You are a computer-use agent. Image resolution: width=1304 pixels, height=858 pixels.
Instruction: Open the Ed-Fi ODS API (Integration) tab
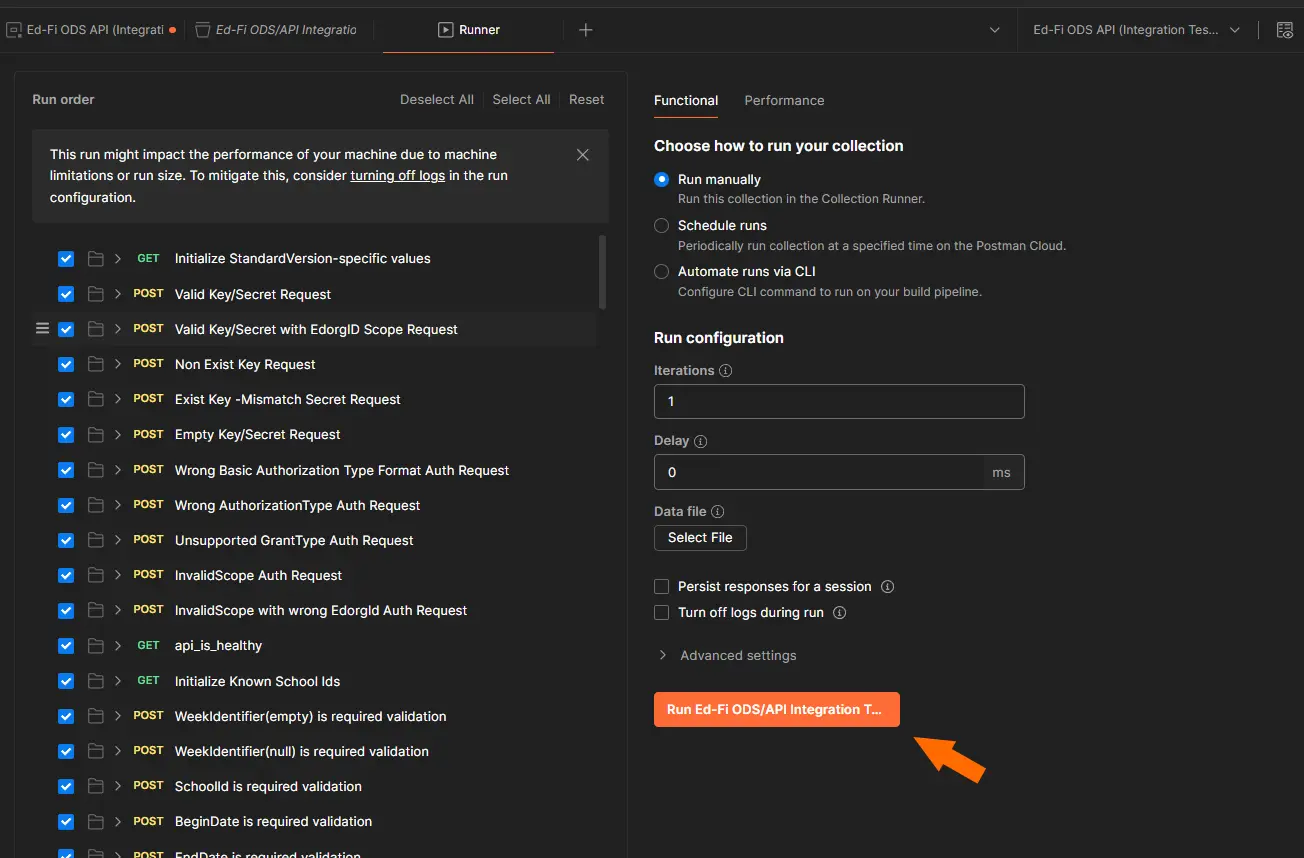[x=91, y=30]
